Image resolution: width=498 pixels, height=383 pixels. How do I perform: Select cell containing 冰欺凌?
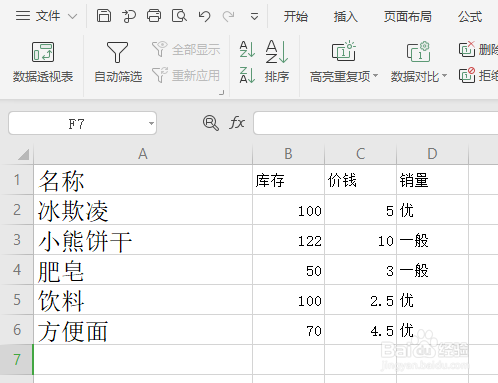143,210
